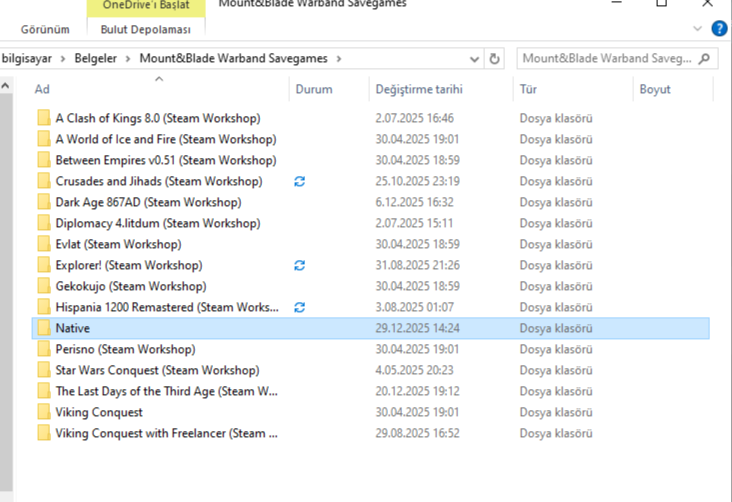
Task: Click the date 6.12.2025 16:32 for Dark Age
Action: [414, 202]
